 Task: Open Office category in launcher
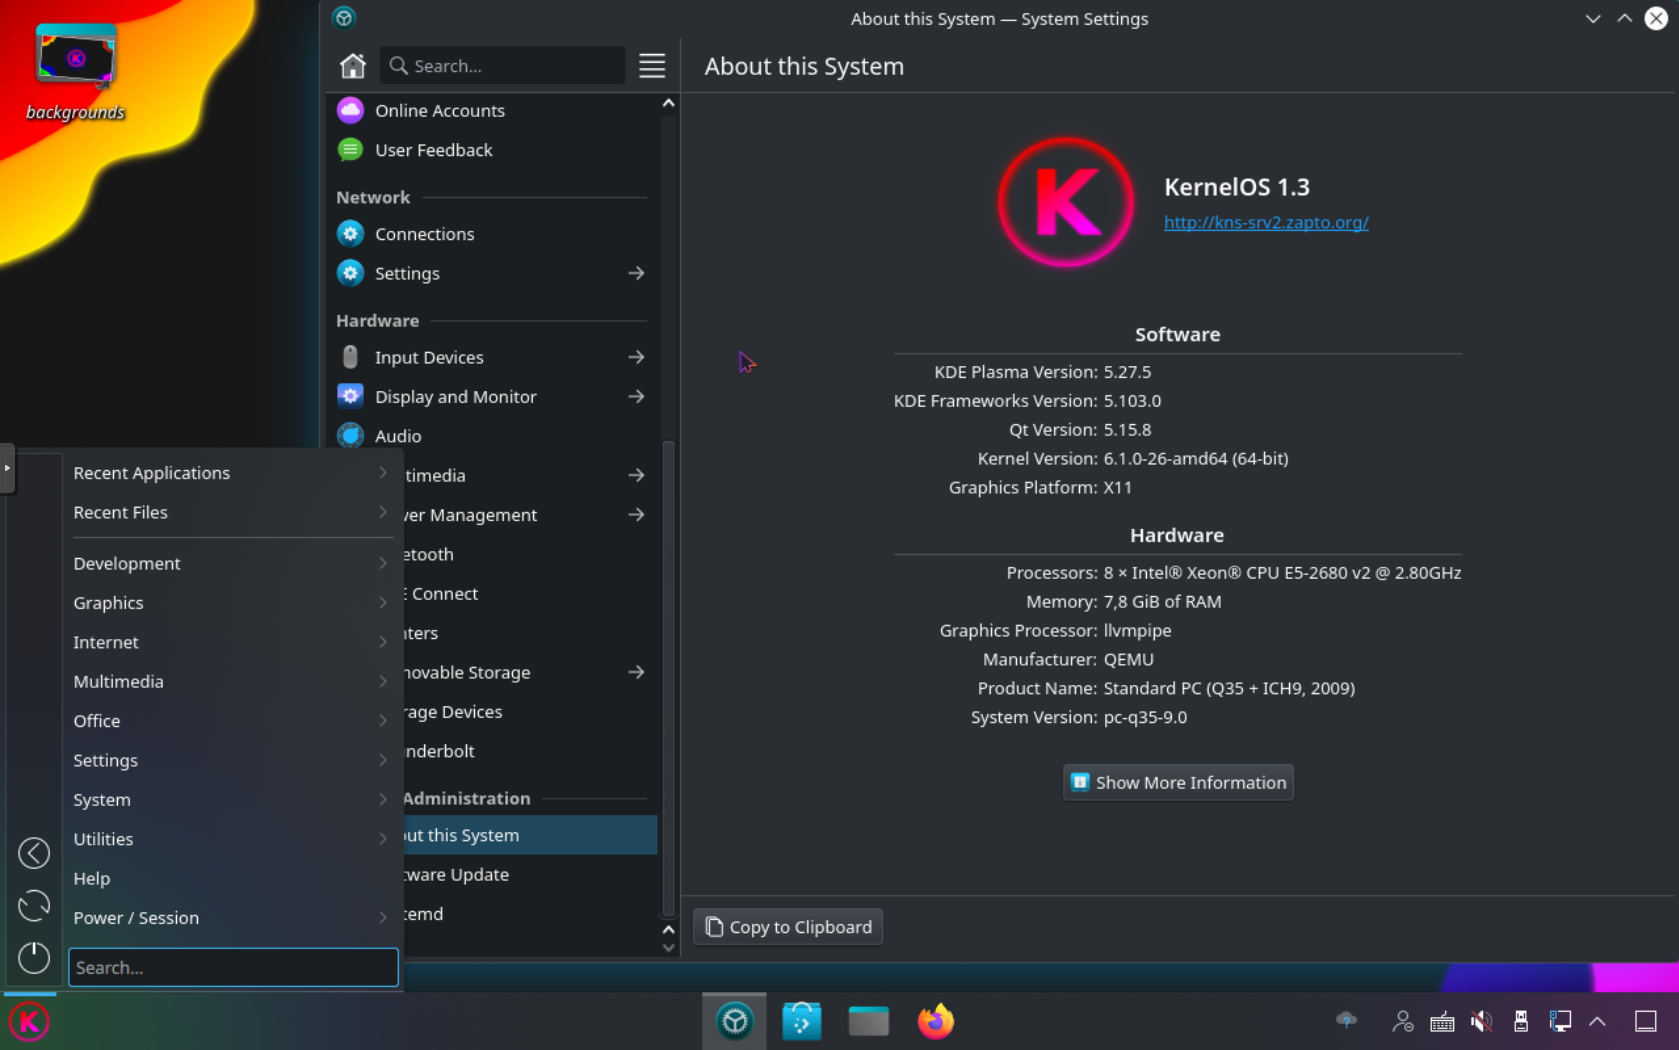(x=231, y=721)
